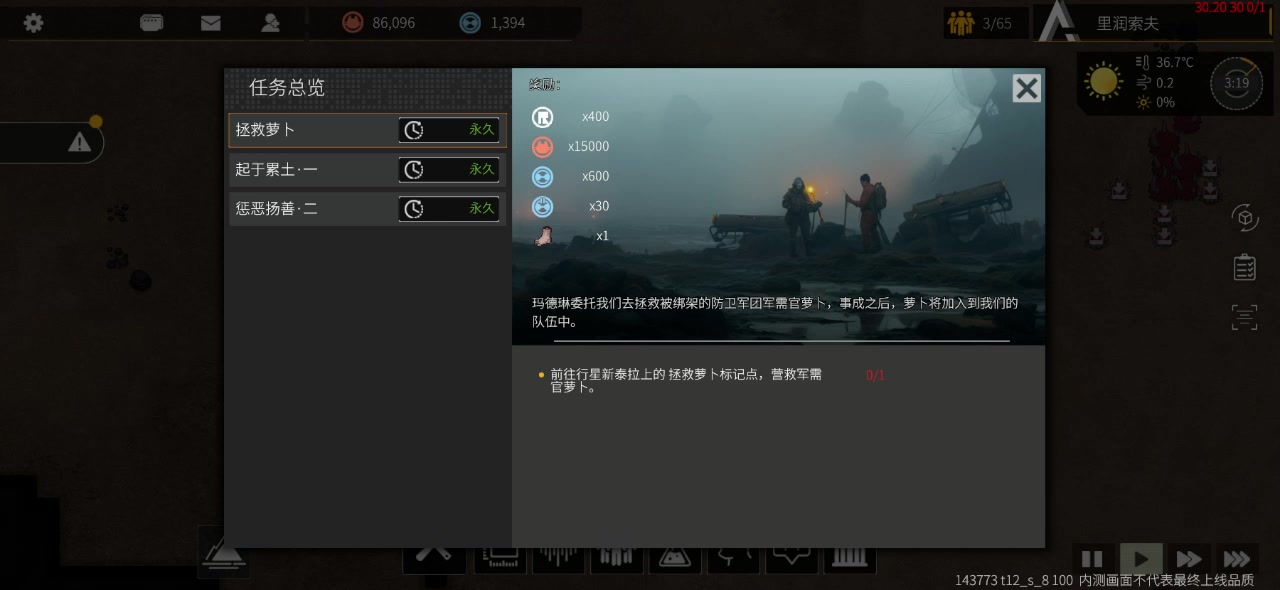Click the 任务总览 panel title
The width and height of the screenshot is (1280, 590).
(x=287, y=88)
